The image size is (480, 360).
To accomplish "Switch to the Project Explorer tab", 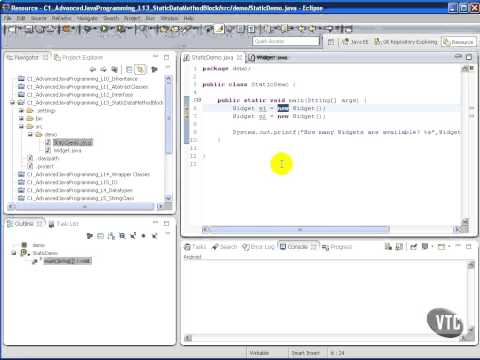I will [79, 58].
